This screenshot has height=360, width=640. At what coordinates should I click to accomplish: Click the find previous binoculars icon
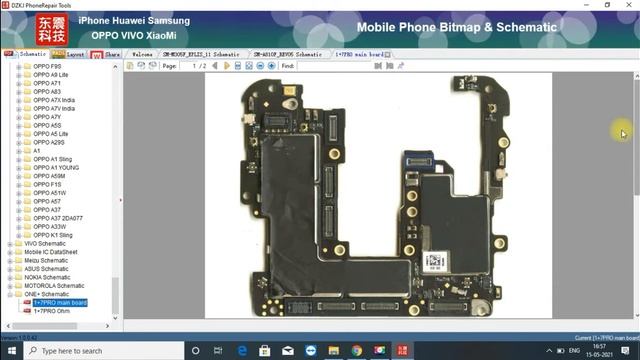[x=378, y=66]
